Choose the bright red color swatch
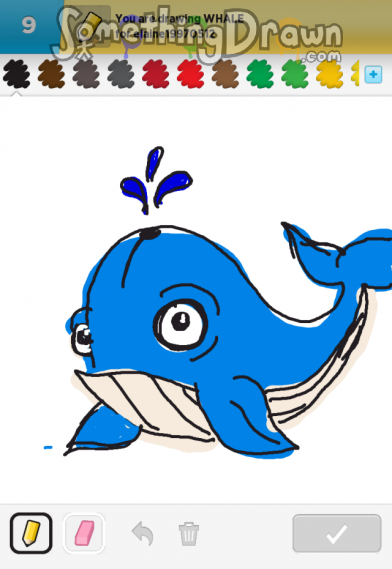Viewport: 392px width, 569px height. tap(191, 74)
